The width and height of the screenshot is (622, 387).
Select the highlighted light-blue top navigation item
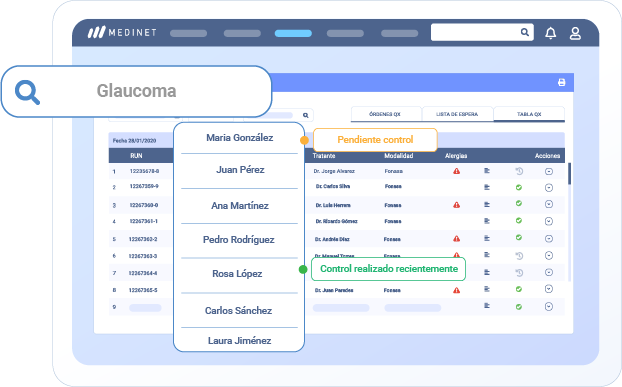tap(293, 33)
